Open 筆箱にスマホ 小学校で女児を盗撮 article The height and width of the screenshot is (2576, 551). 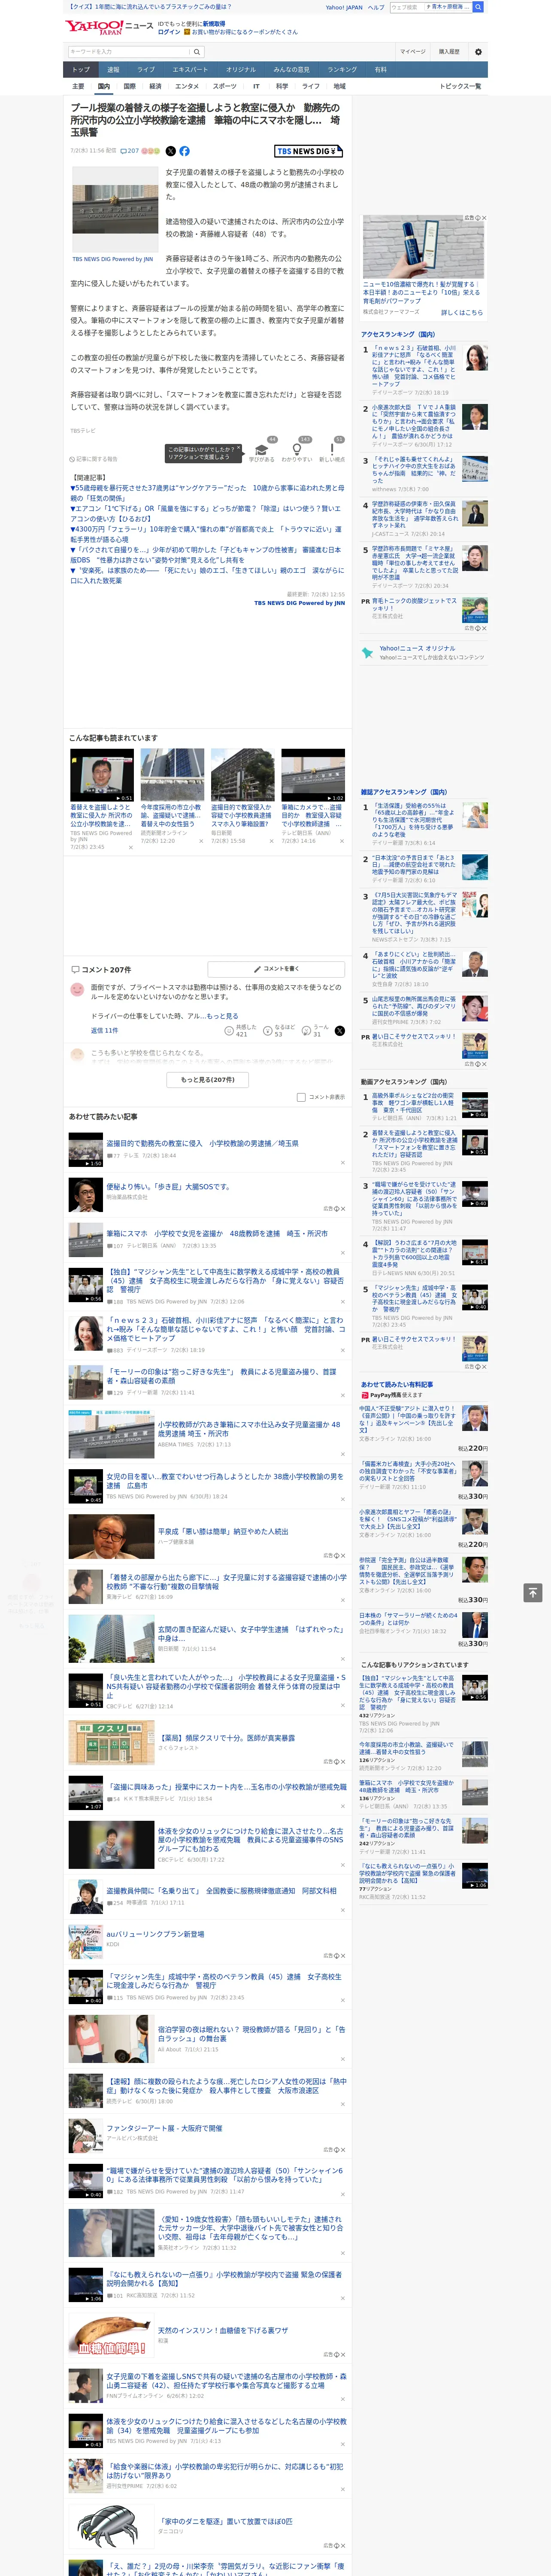[x=217, y=1233]
